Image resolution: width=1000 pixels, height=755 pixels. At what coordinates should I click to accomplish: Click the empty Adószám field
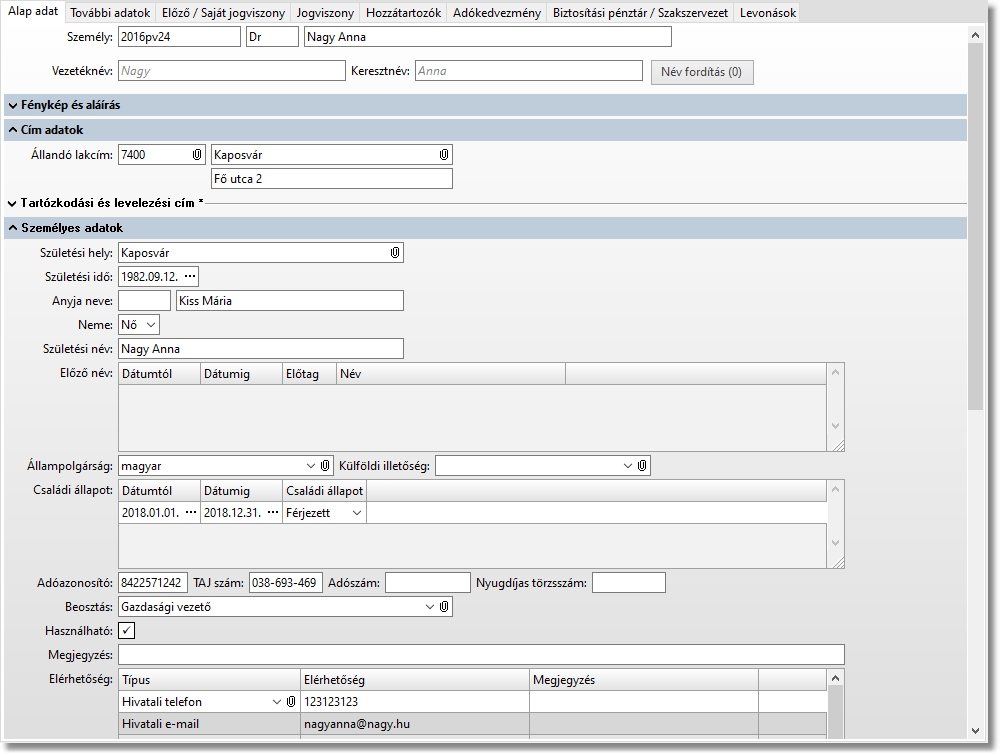coord(428,583)
